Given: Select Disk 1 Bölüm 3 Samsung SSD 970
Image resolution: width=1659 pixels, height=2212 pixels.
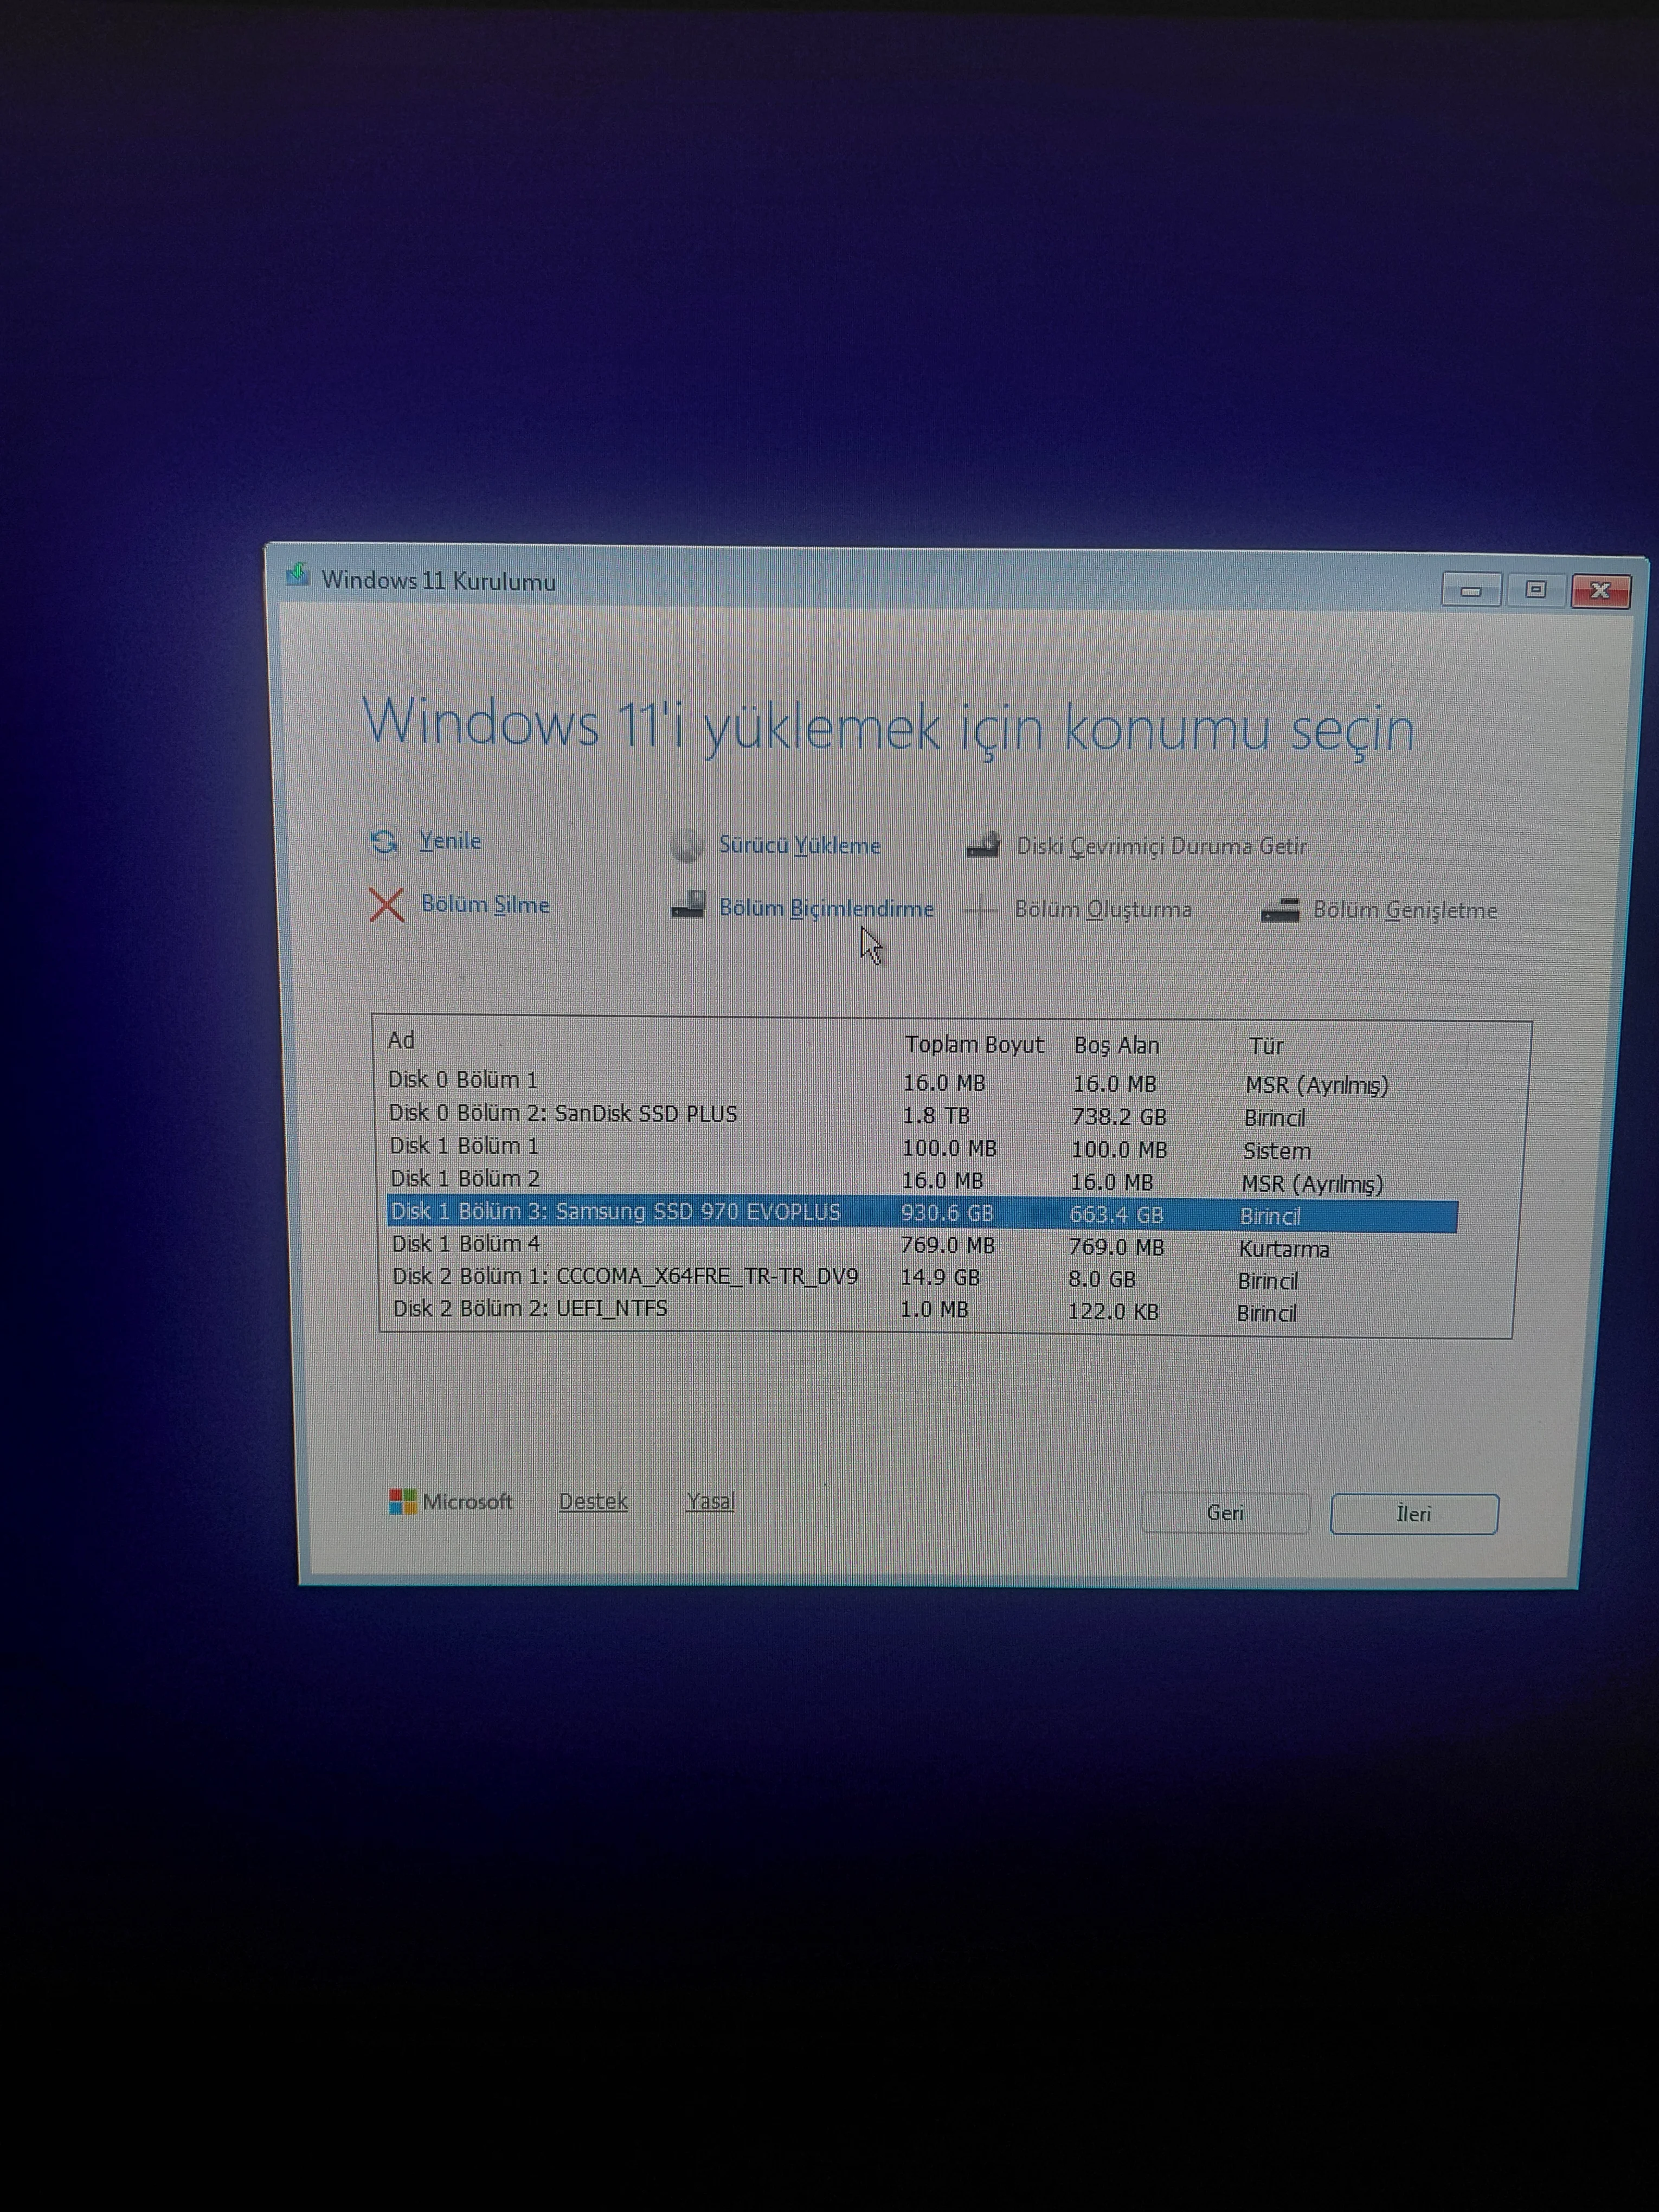Looking at the screenshot, I should click(615, 1212).
